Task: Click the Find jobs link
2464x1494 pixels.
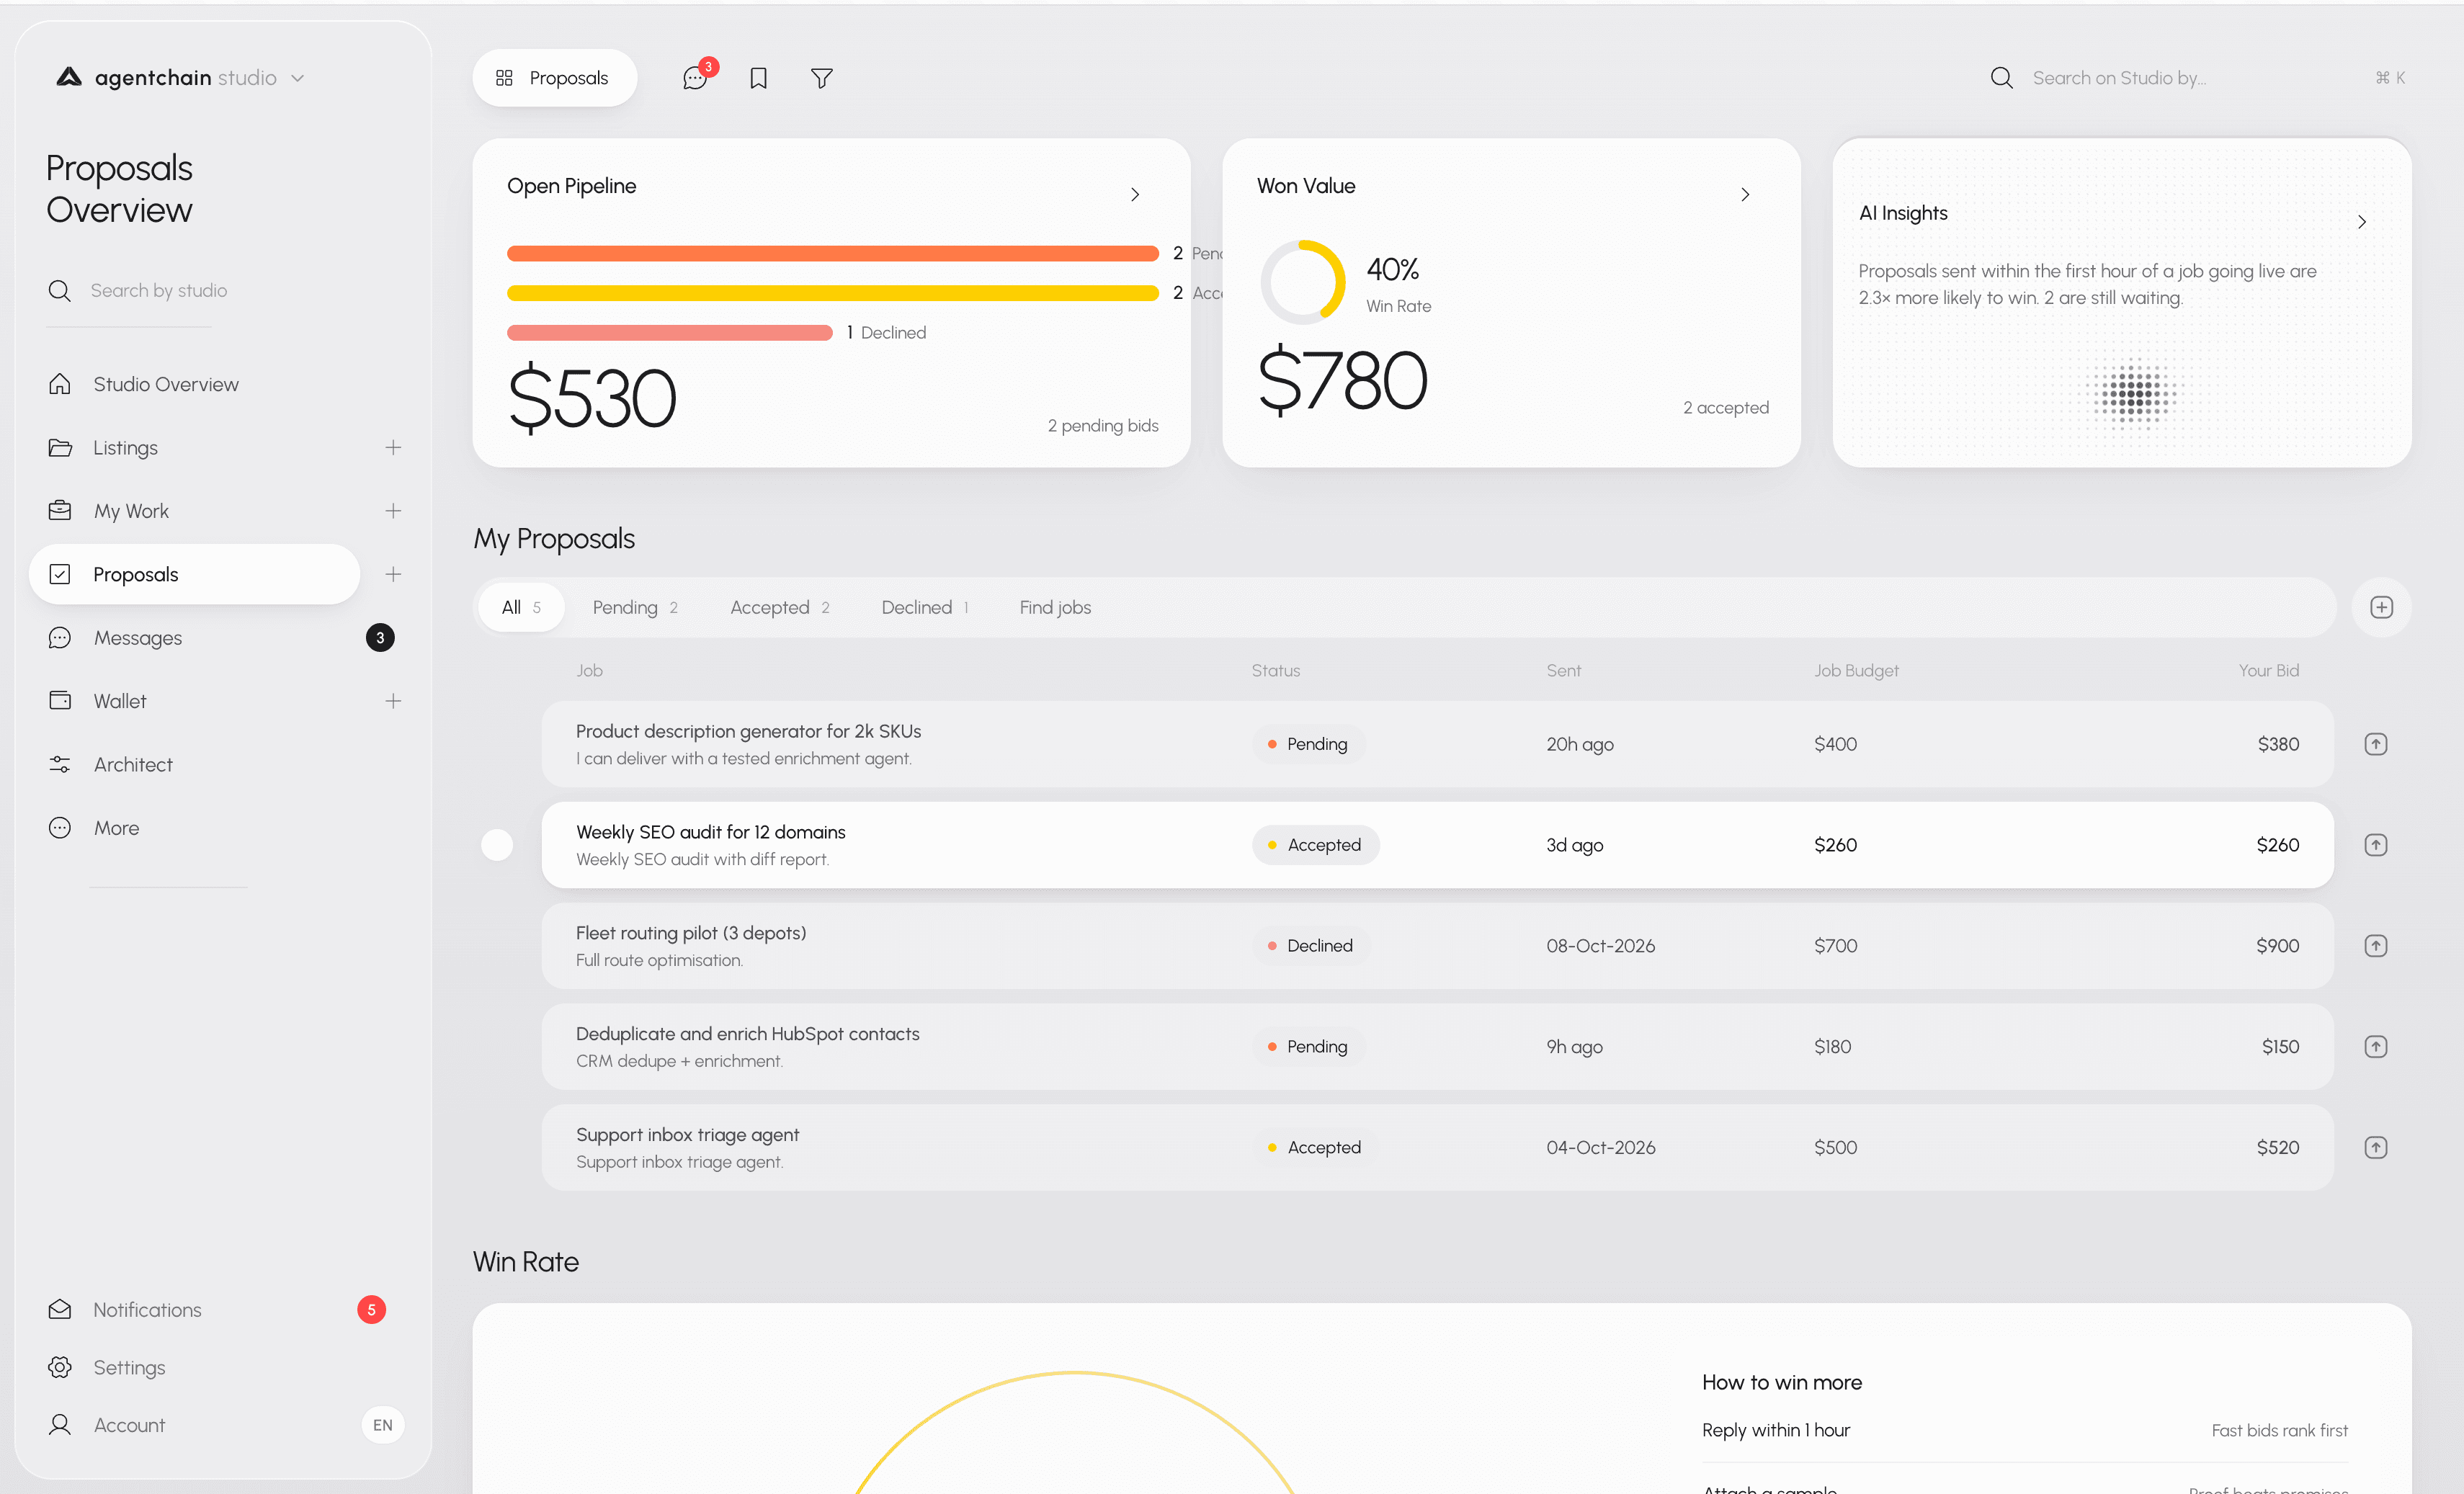Action: 1055,608
